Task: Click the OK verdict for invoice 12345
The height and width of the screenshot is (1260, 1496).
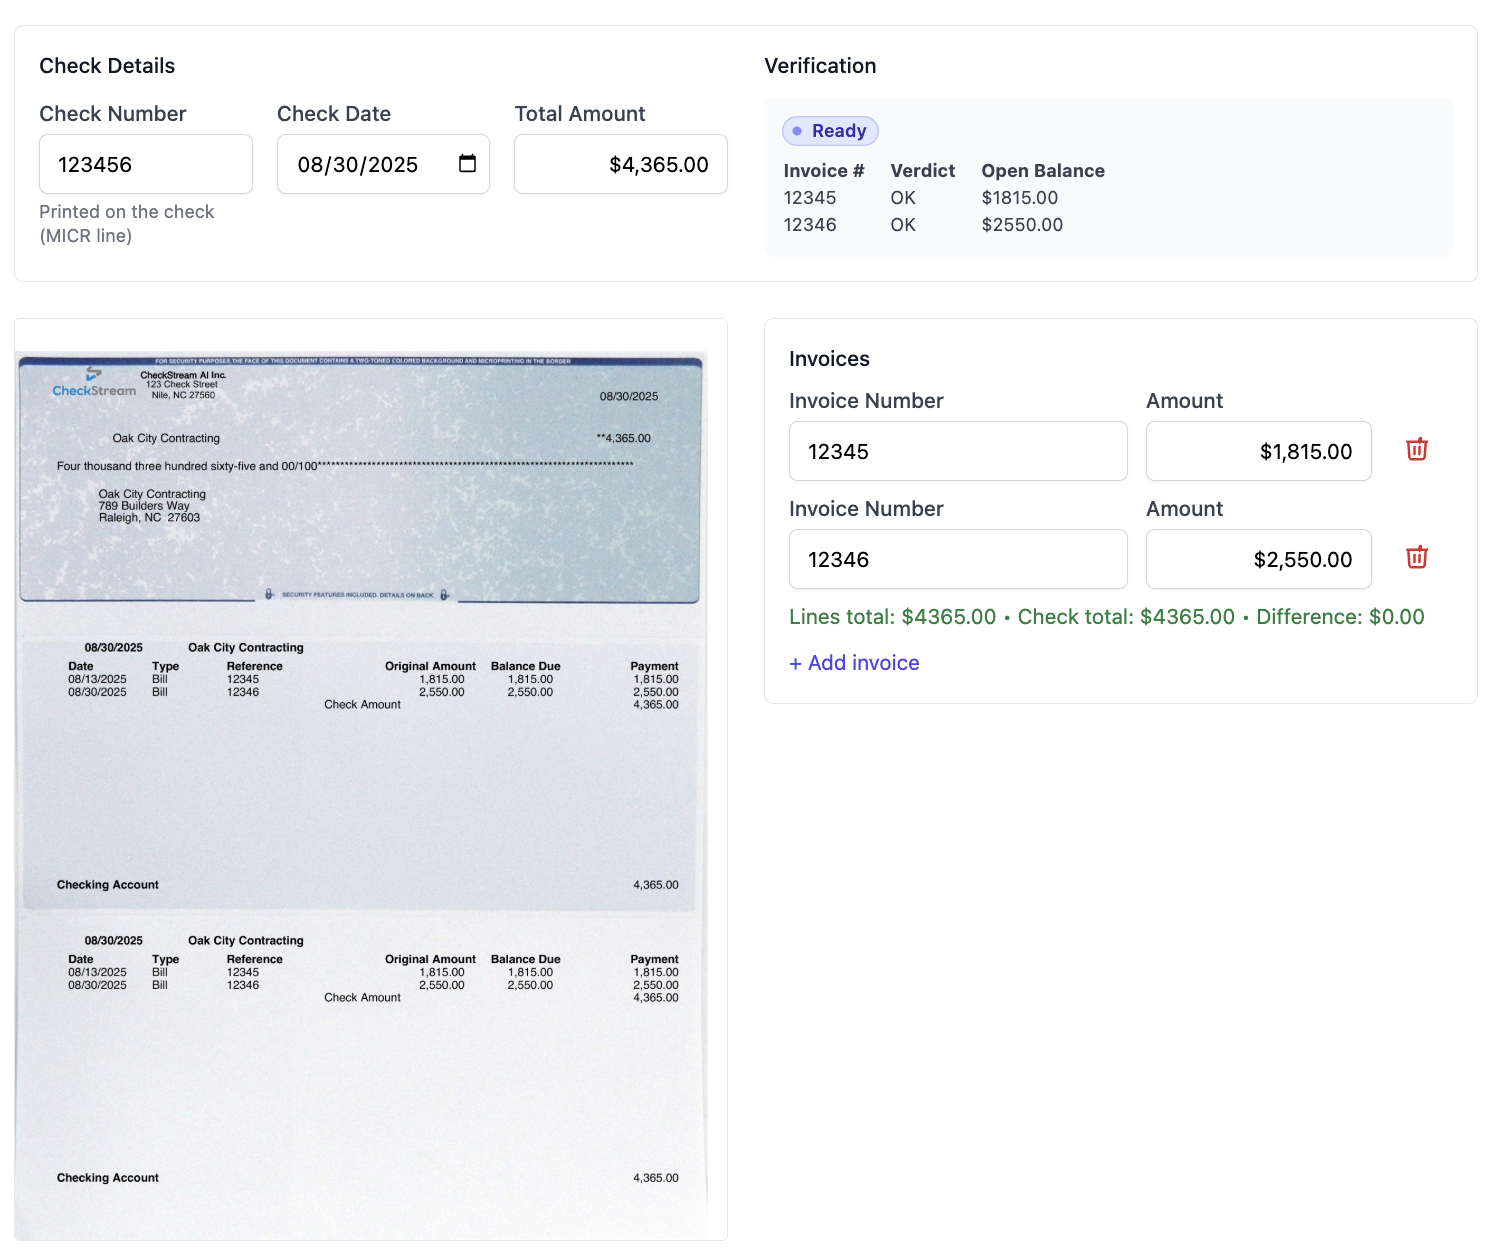Action: click(902, 197)
